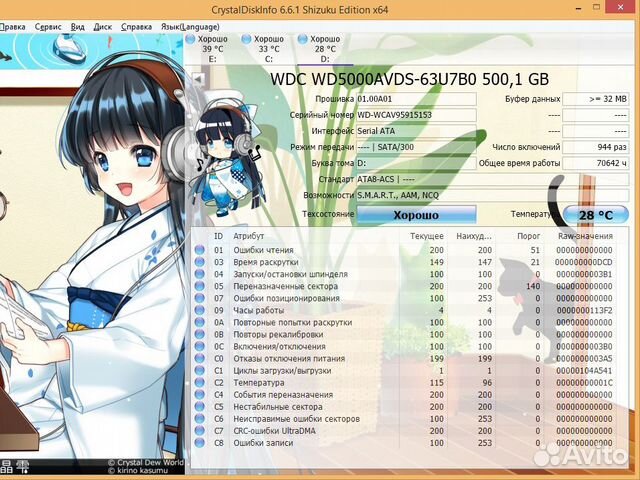The image size is (640, 480).
Task: Open the Сервис menu
Action: (x=48, y=27)
